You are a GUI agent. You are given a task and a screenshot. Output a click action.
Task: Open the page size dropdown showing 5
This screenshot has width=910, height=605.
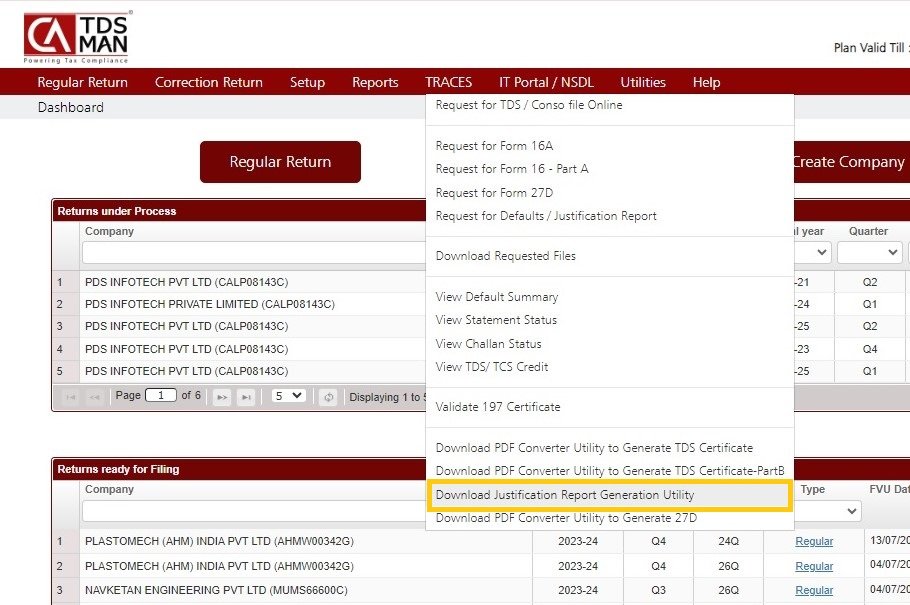click(x=286, y=396)
